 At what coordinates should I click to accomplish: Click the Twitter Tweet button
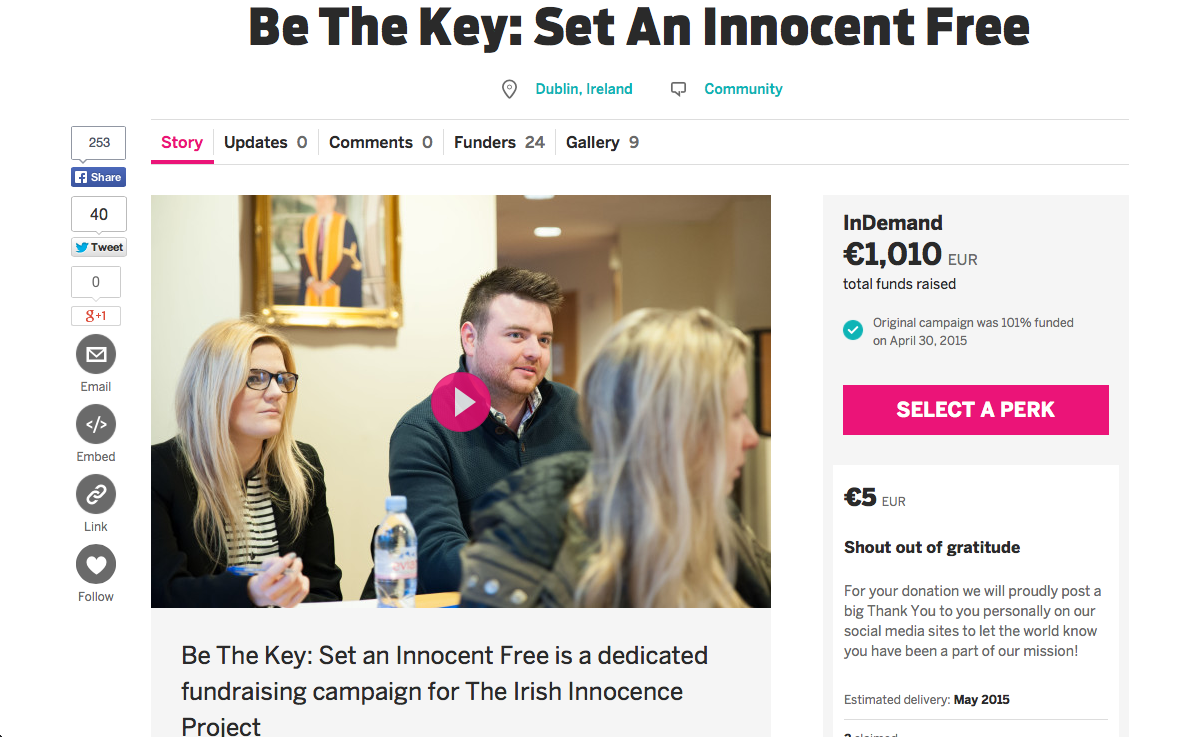98,247
